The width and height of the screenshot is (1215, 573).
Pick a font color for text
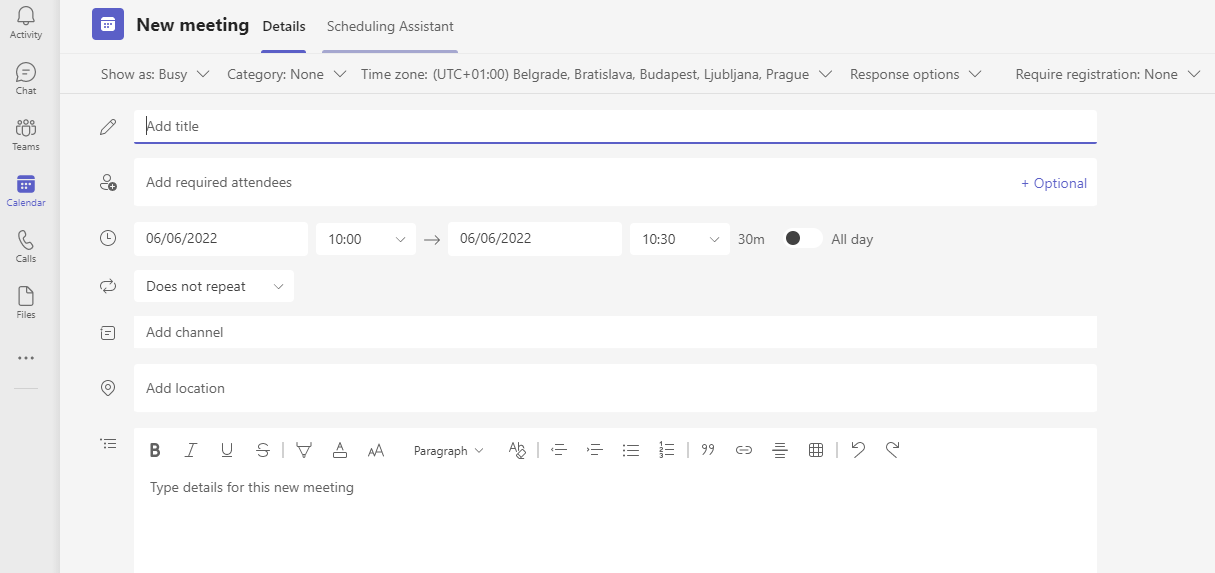click(x=340, y=450)
